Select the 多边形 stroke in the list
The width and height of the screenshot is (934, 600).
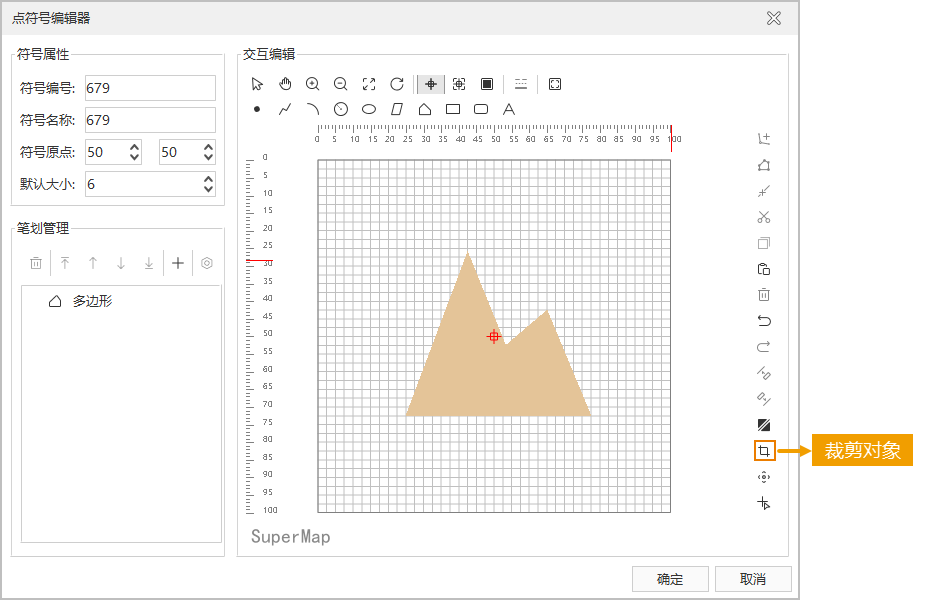pos(92,301)
